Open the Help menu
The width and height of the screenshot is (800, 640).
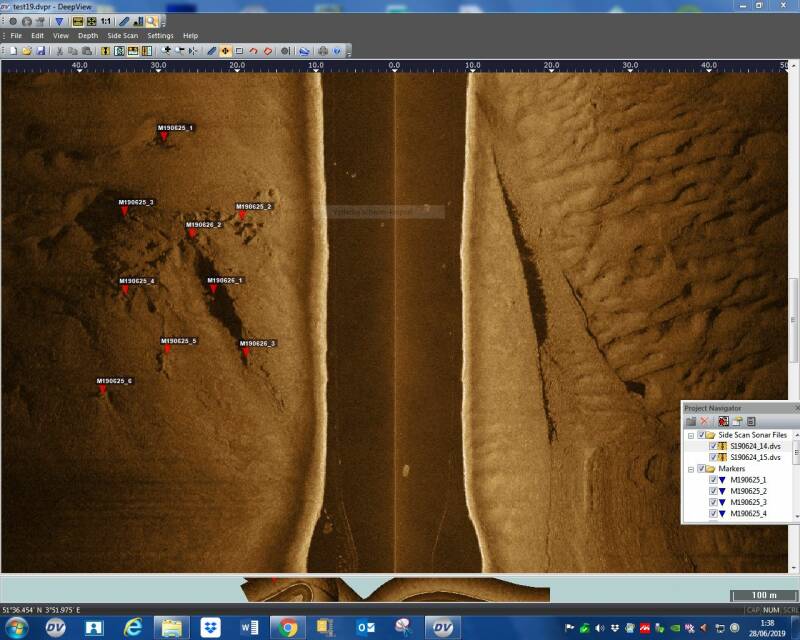pos(190,36)
